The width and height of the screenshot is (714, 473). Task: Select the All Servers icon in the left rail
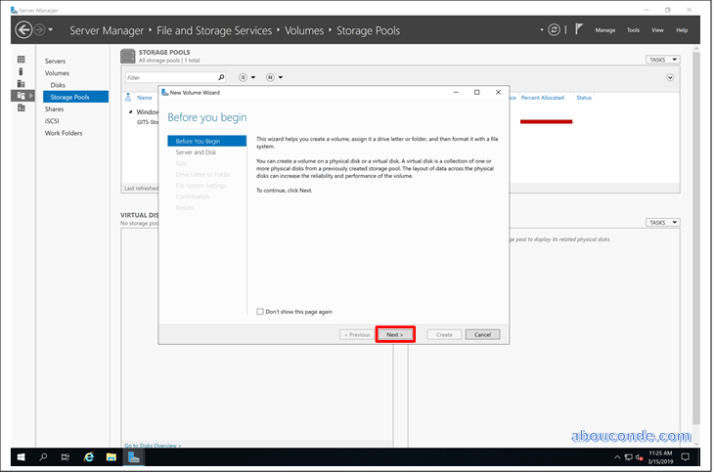click(21, 84)
